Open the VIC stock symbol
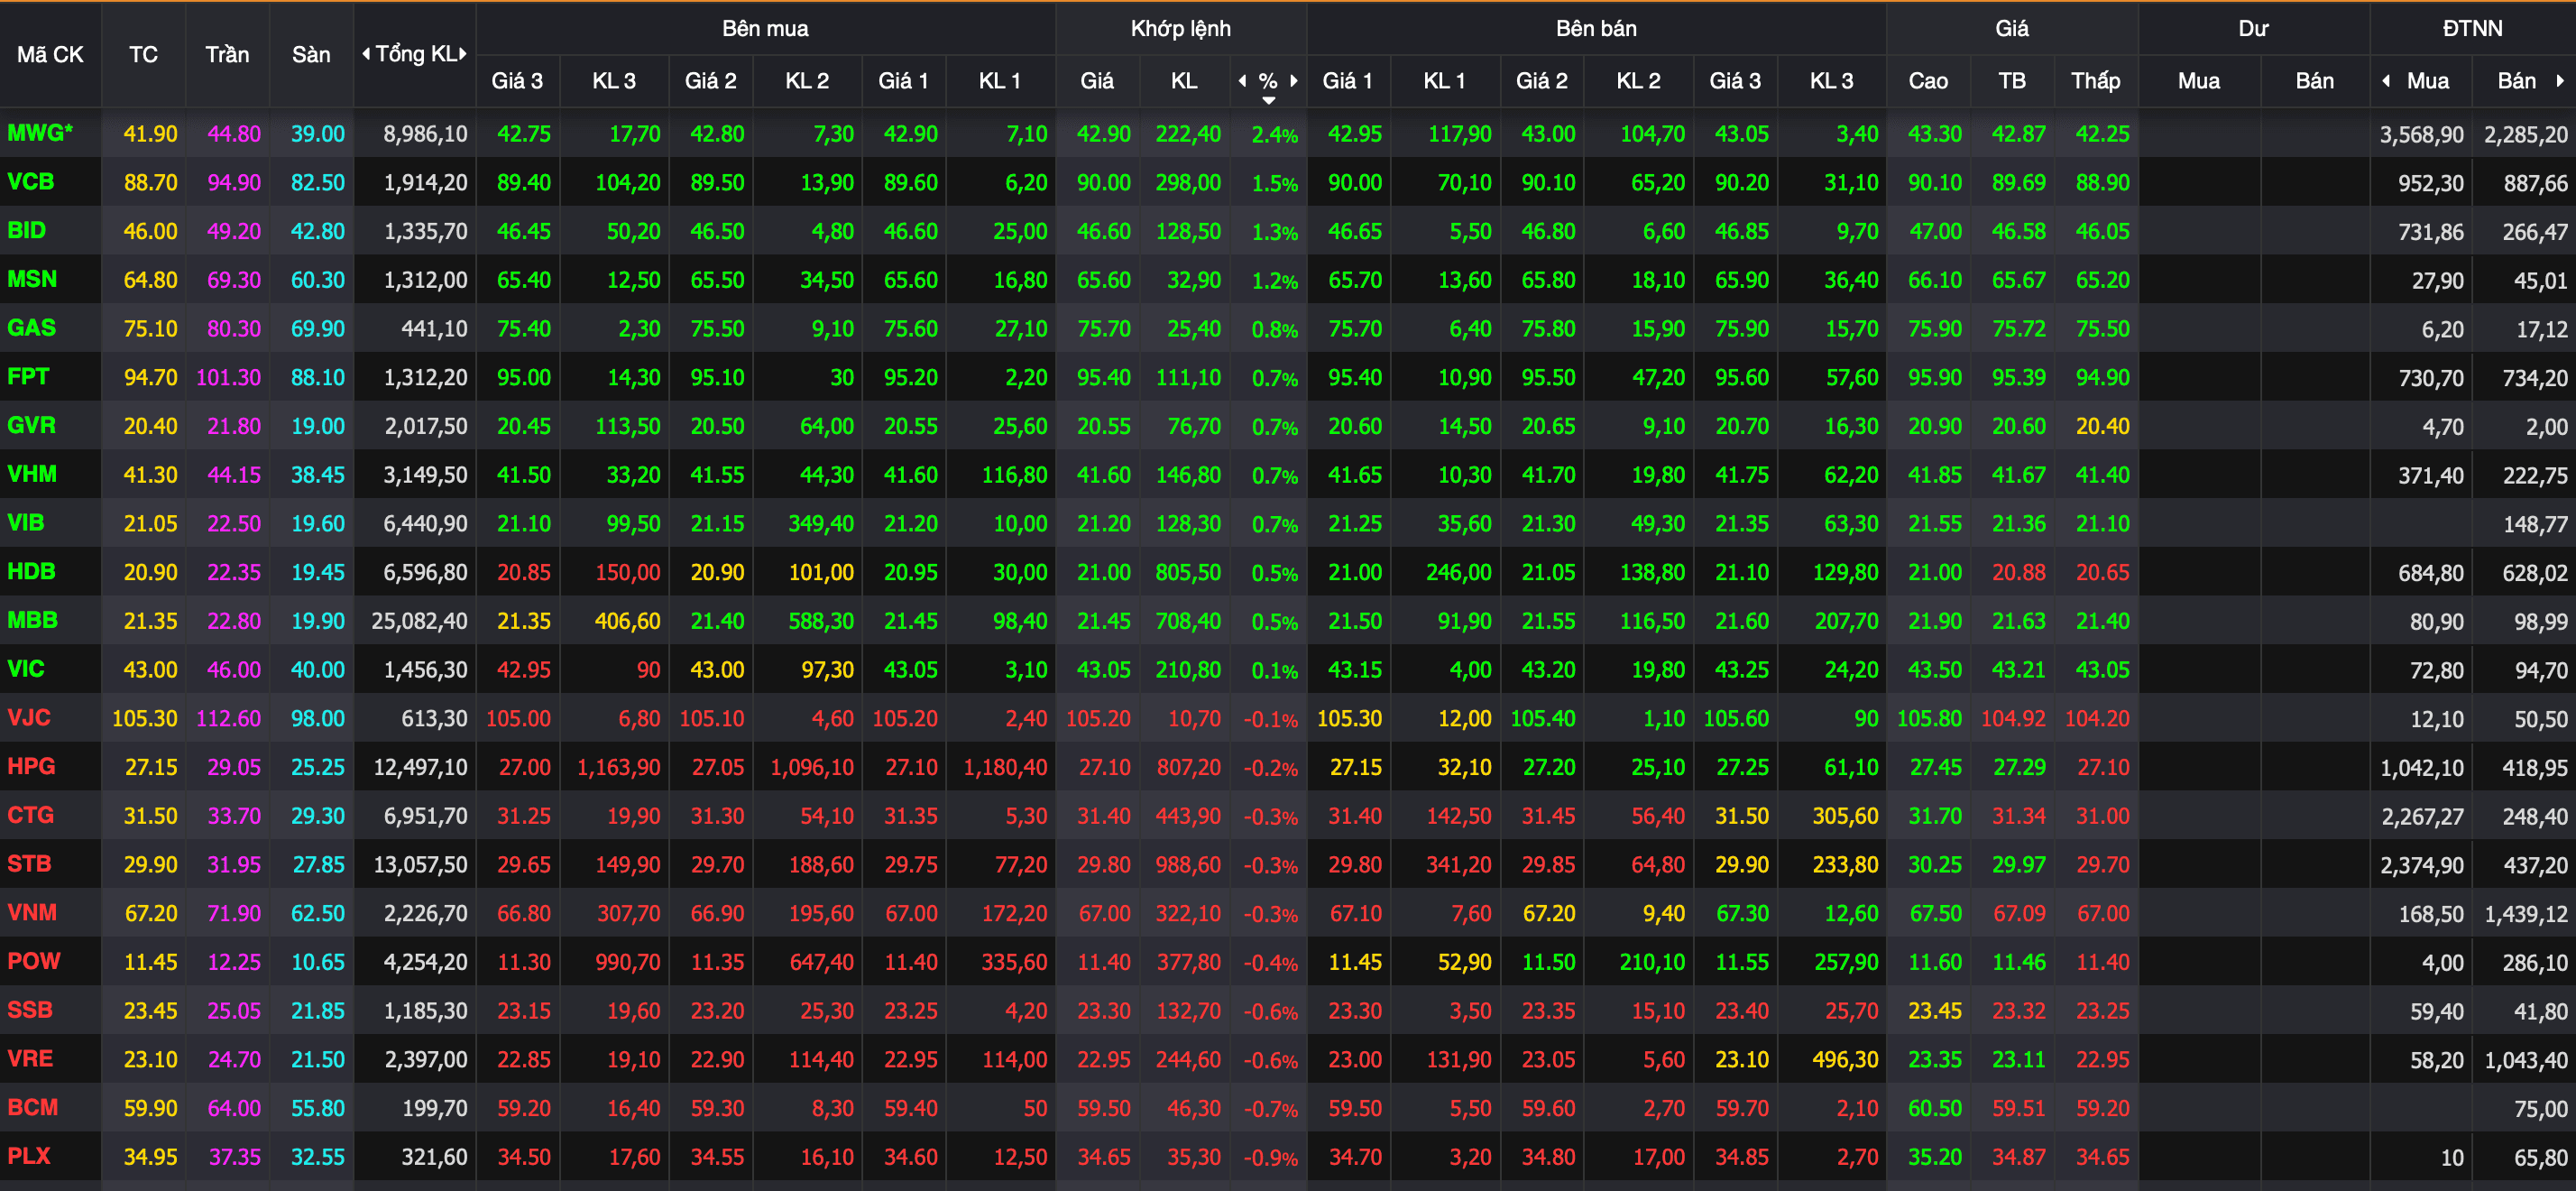 pos(26,669)
